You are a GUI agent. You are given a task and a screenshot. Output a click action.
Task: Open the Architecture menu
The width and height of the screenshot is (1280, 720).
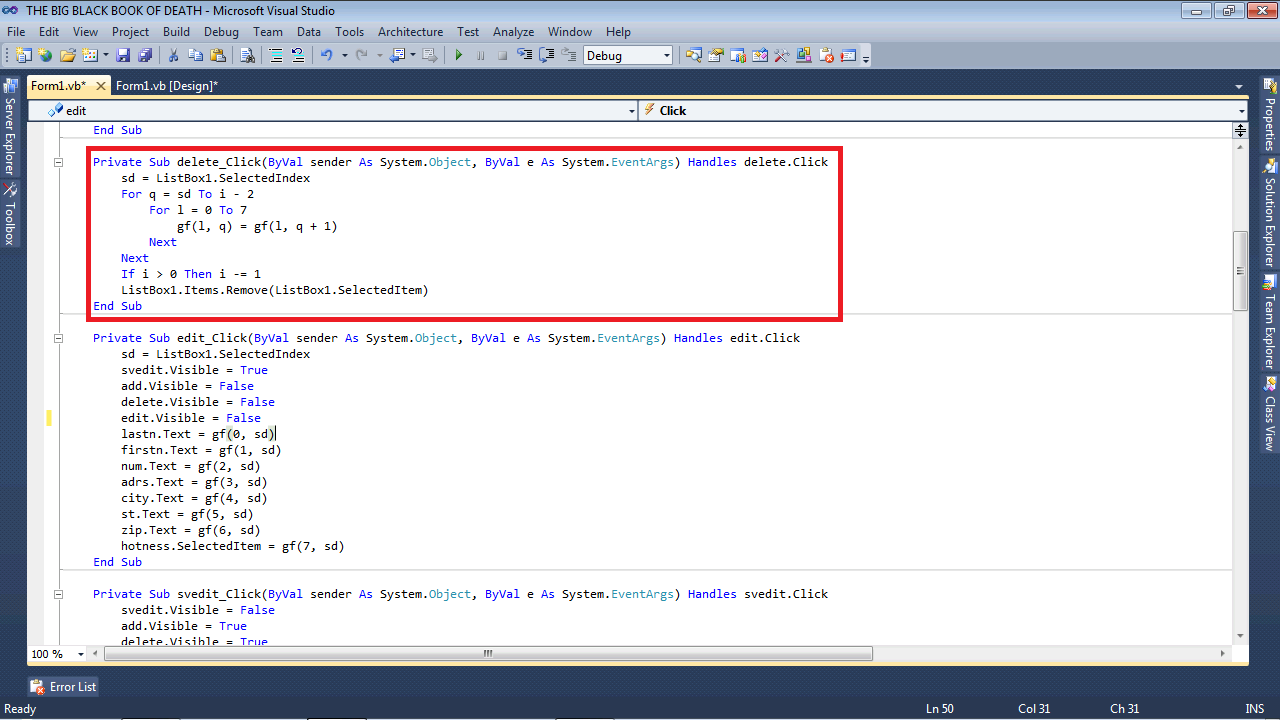[x=410, y=32]
